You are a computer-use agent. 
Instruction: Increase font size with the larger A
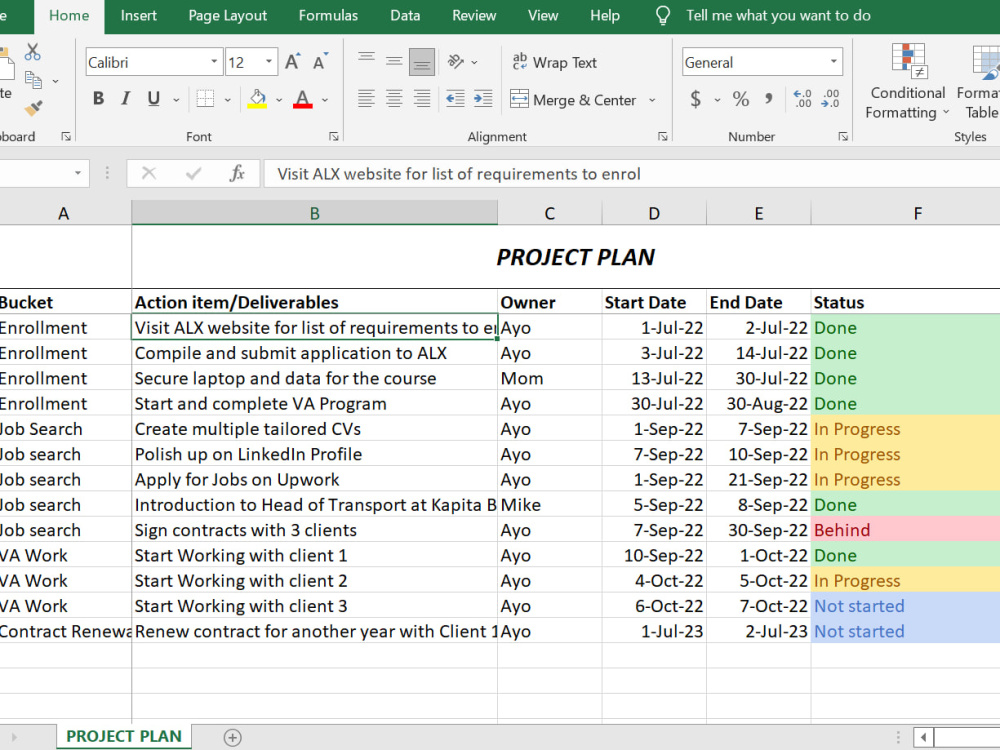click(293, 62)
